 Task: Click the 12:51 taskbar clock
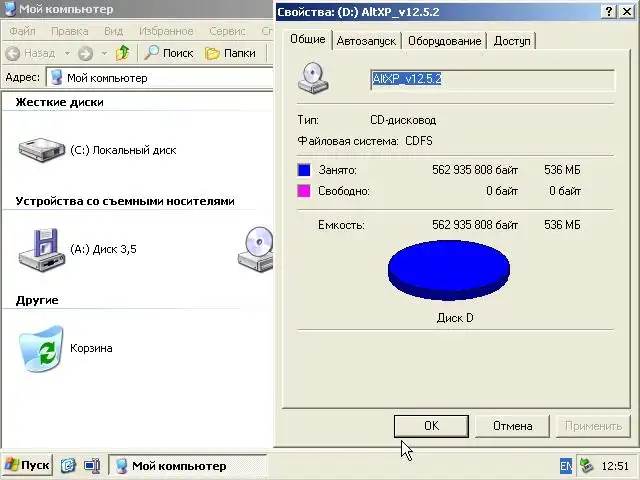[615, 466]
